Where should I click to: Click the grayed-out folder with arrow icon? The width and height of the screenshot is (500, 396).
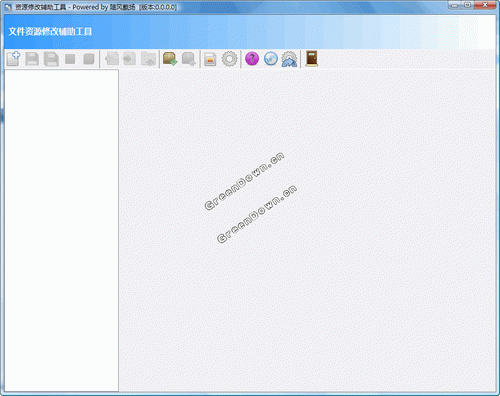tap(148, 59)
